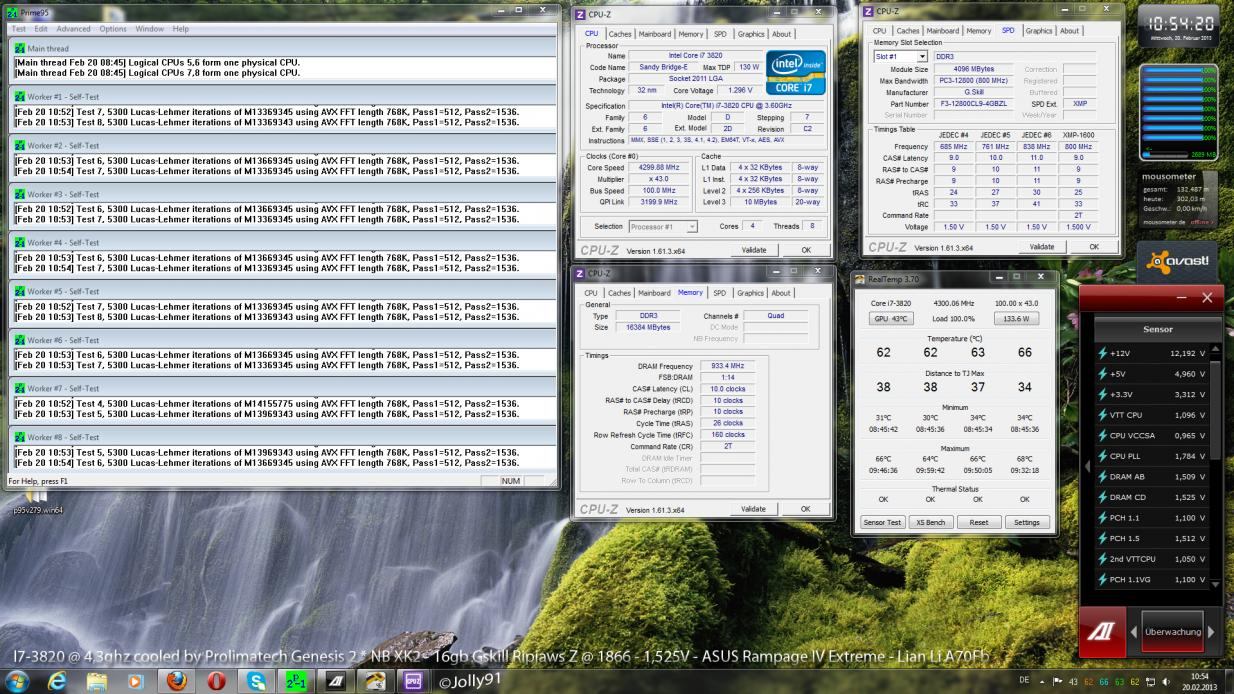This screenshot has height=694, width=1234.
Task: Click the clock gadget showing 10:54:20
Action: 1178,26
